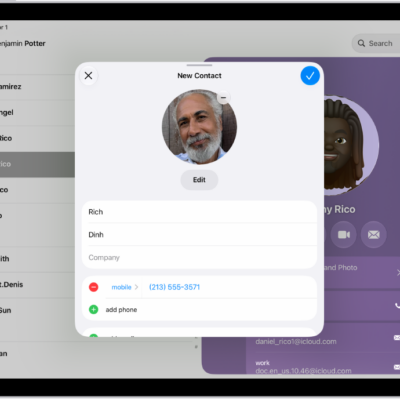
Task: Select St. Denis in the contacts list
Action: [x=37, y=285]
